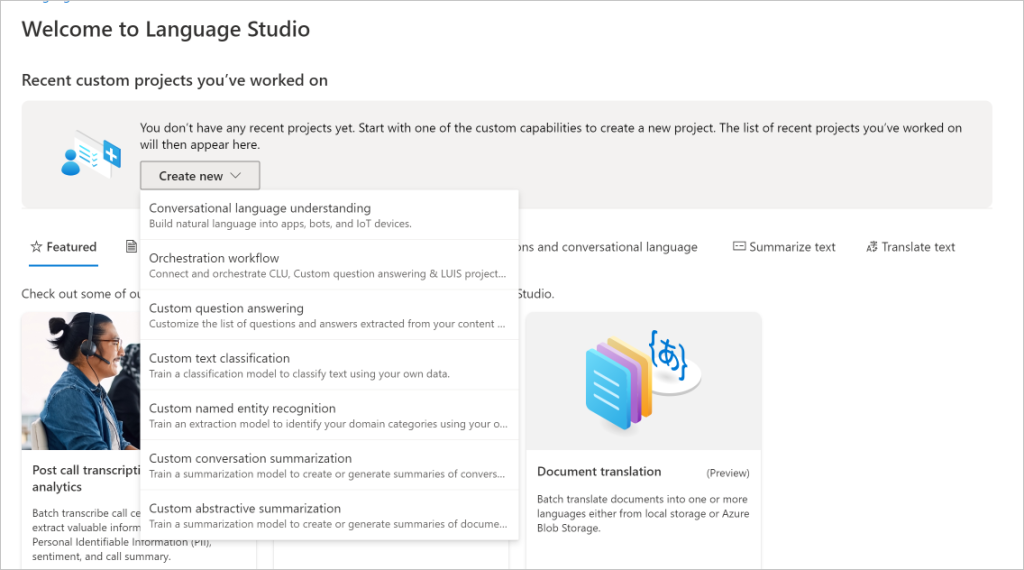The image size is (1024, 570).
Task: Choose Custom named entity recognition
Action: 329,415
